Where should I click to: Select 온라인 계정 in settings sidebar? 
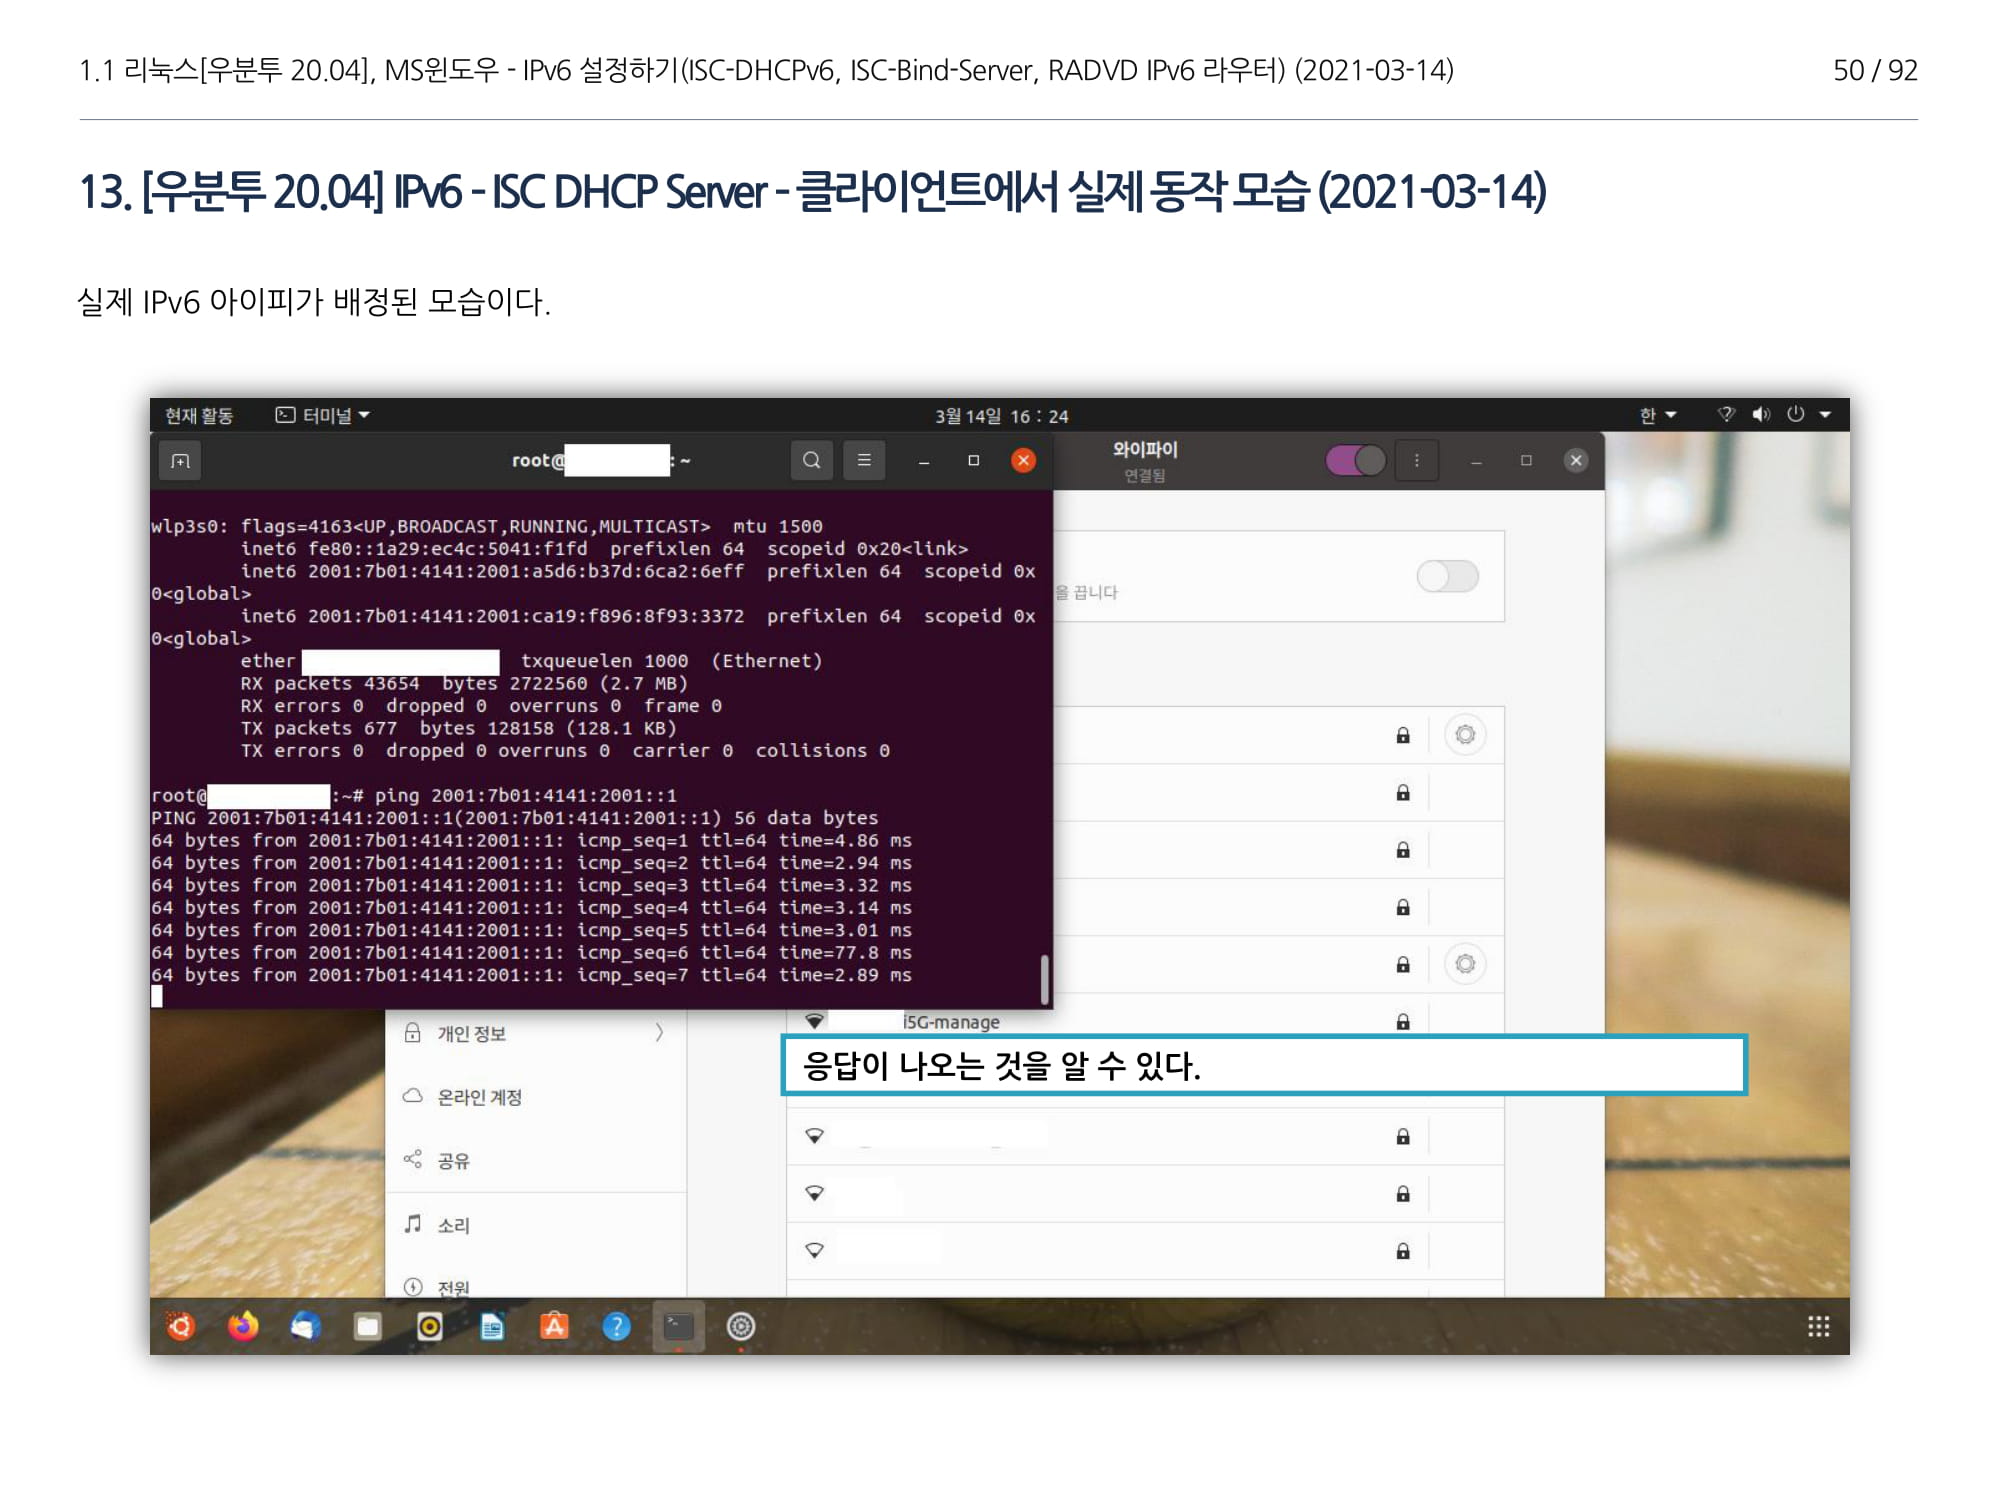(479, 1097)
